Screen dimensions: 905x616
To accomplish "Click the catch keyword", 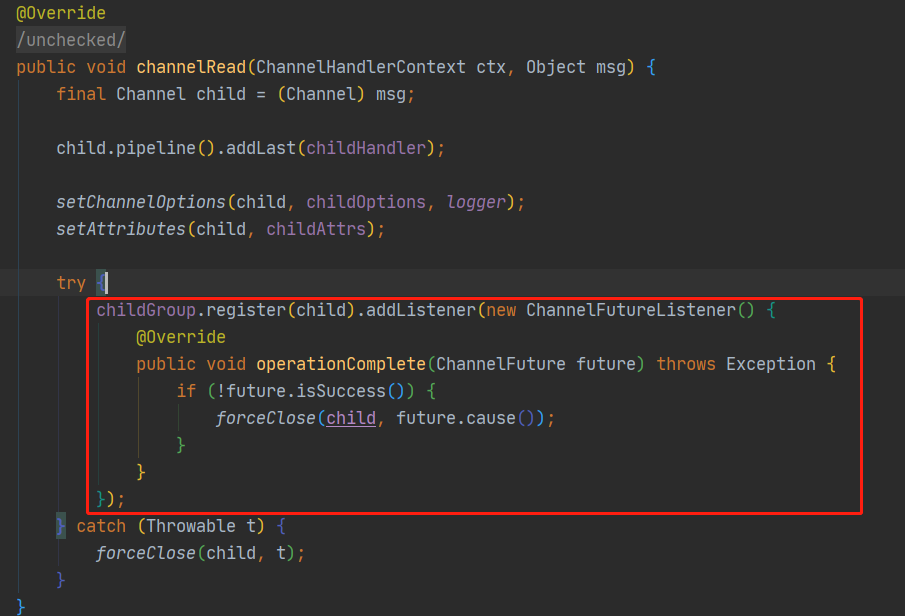I will (101, 526).
